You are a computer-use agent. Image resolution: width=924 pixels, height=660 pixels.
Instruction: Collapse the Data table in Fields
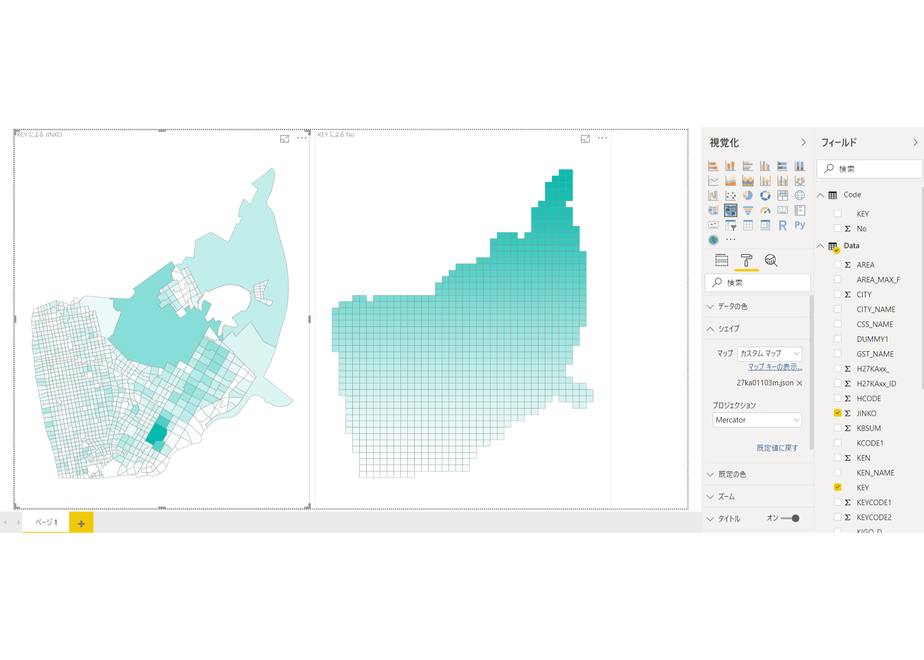tap(820, 246)
